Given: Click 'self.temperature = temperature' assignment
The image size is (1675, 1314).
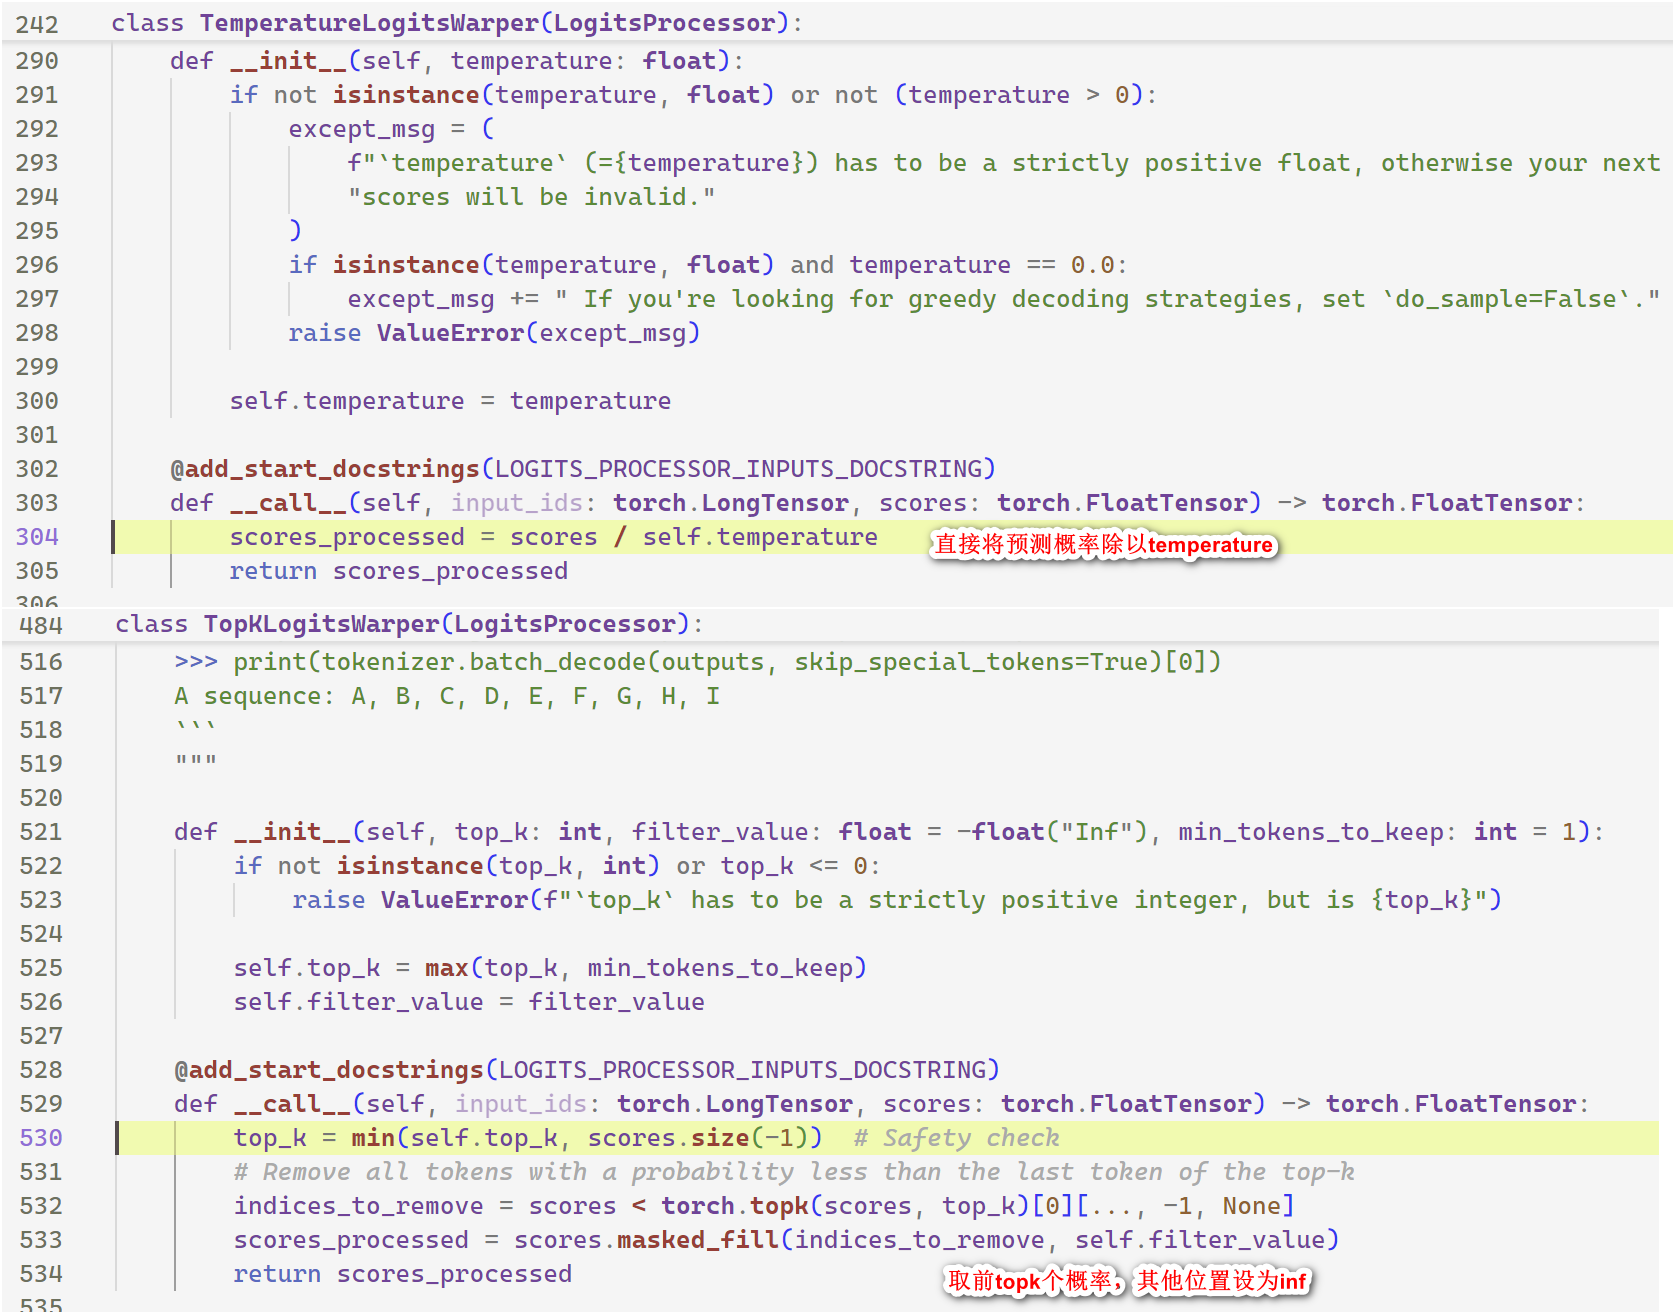Looking at the screenshot, I should point(450,401).
